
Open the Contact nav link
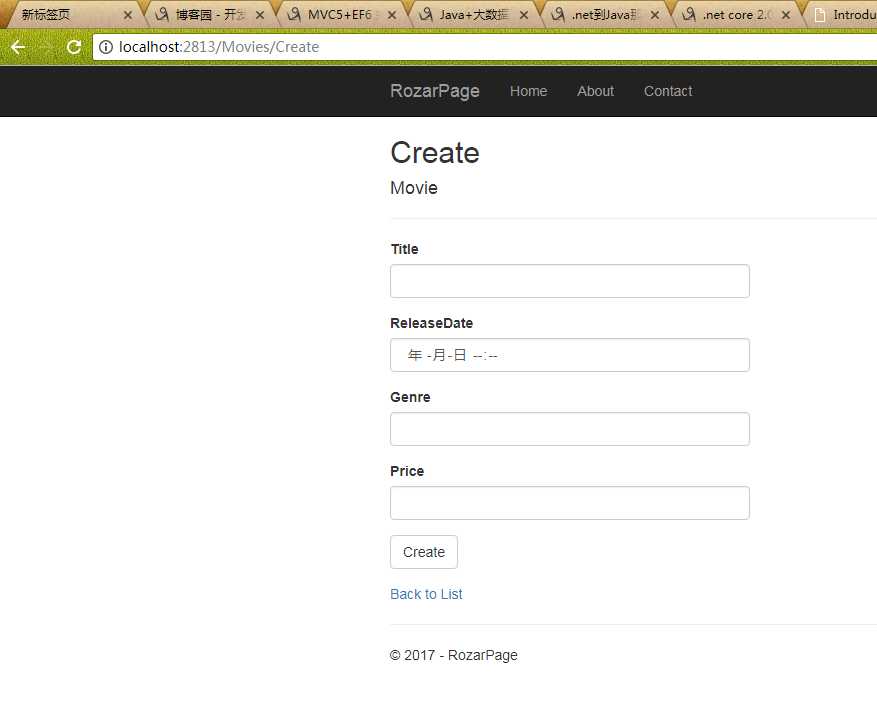(668, 91)
